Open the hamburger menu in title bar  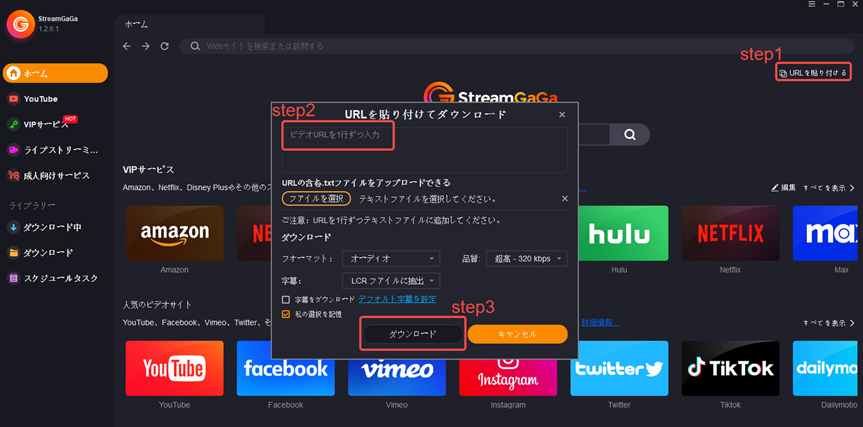811,4
